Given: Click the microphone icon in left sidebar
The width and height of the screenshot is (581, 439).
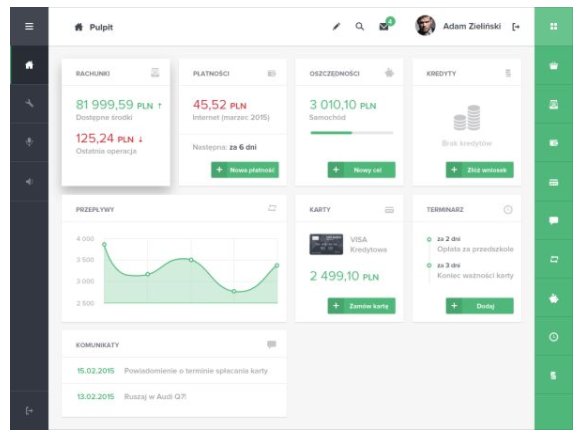Looking at the screenshot, I should tap(29, 142).
